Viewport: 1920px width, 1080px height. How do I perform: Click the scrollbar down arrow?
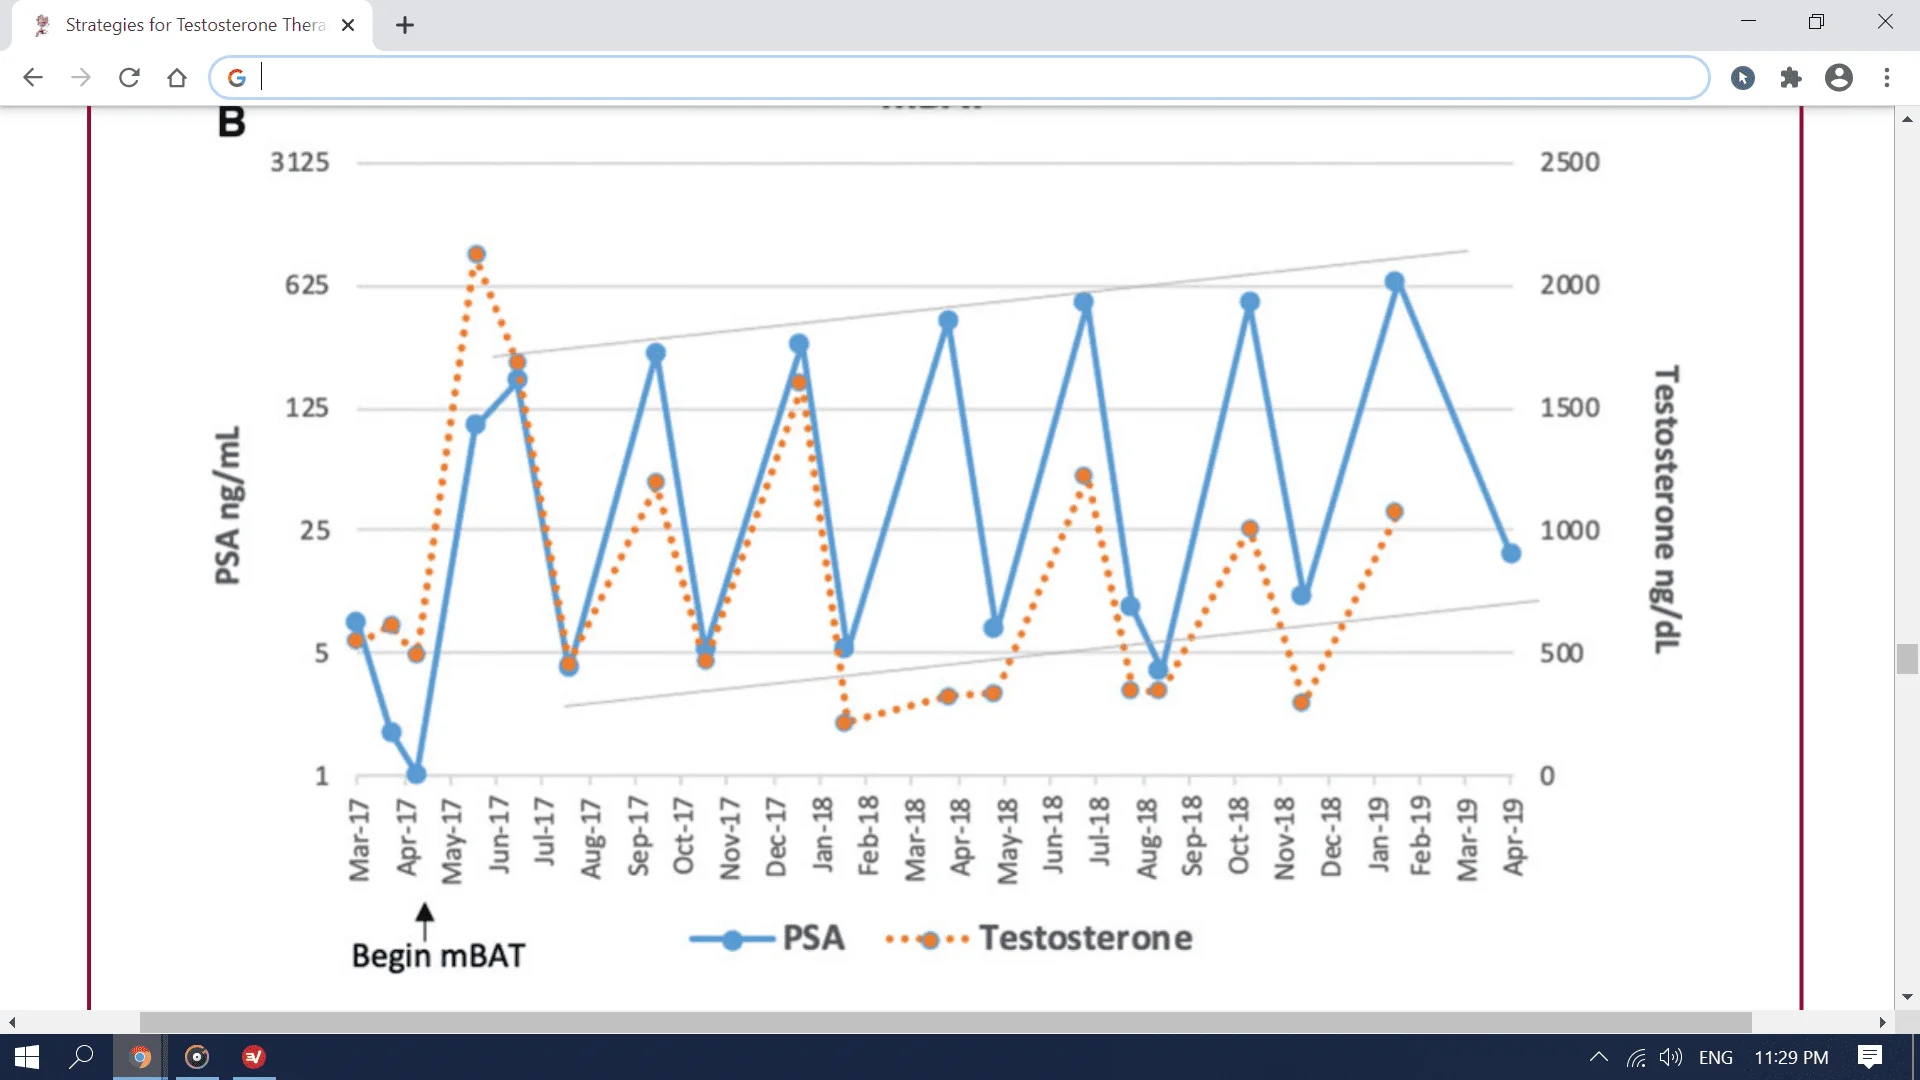(x=1907, y=997)
